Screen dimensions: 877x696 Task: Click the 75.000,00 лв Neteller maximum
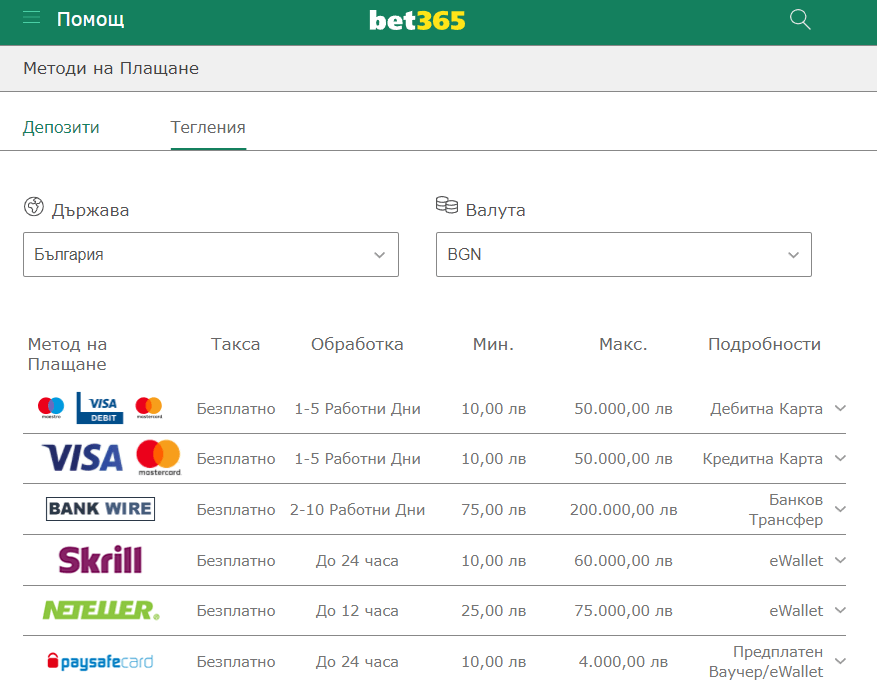pyautogui.click(x=624, y=610)
